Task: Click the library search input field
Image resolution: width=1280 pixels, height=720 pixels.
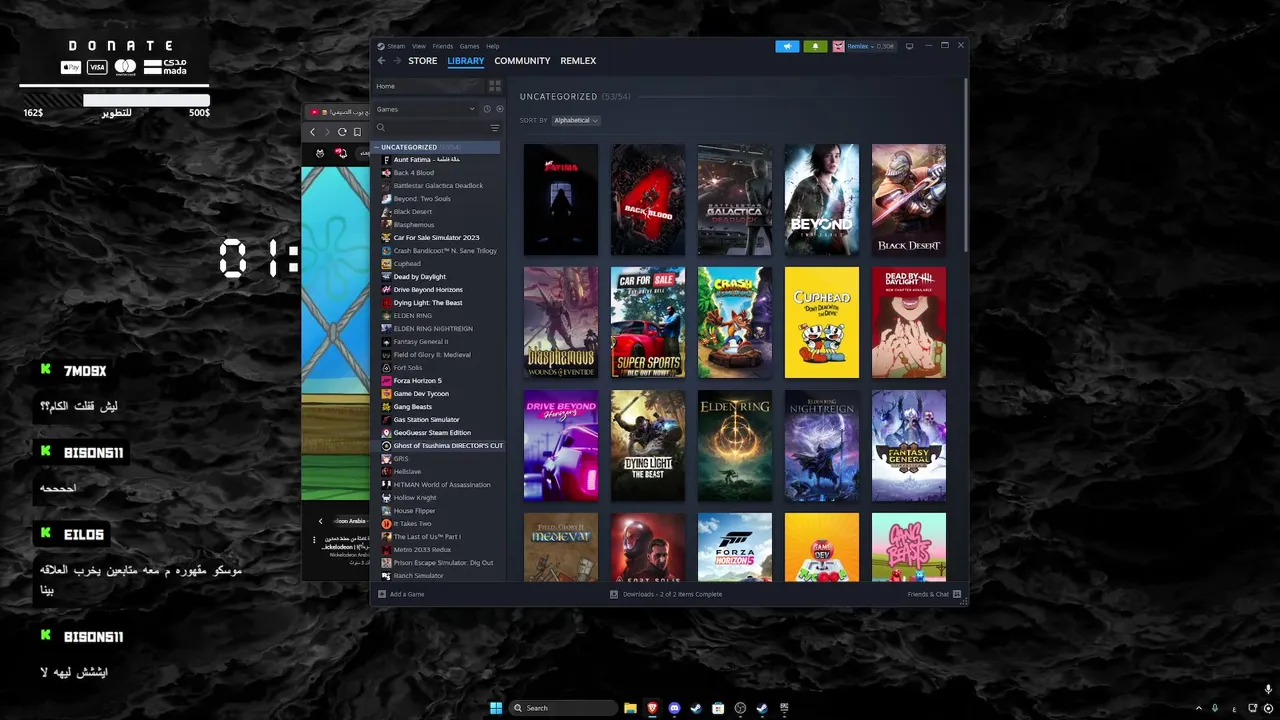Action: pyautogui.click(x=436, y=128)
